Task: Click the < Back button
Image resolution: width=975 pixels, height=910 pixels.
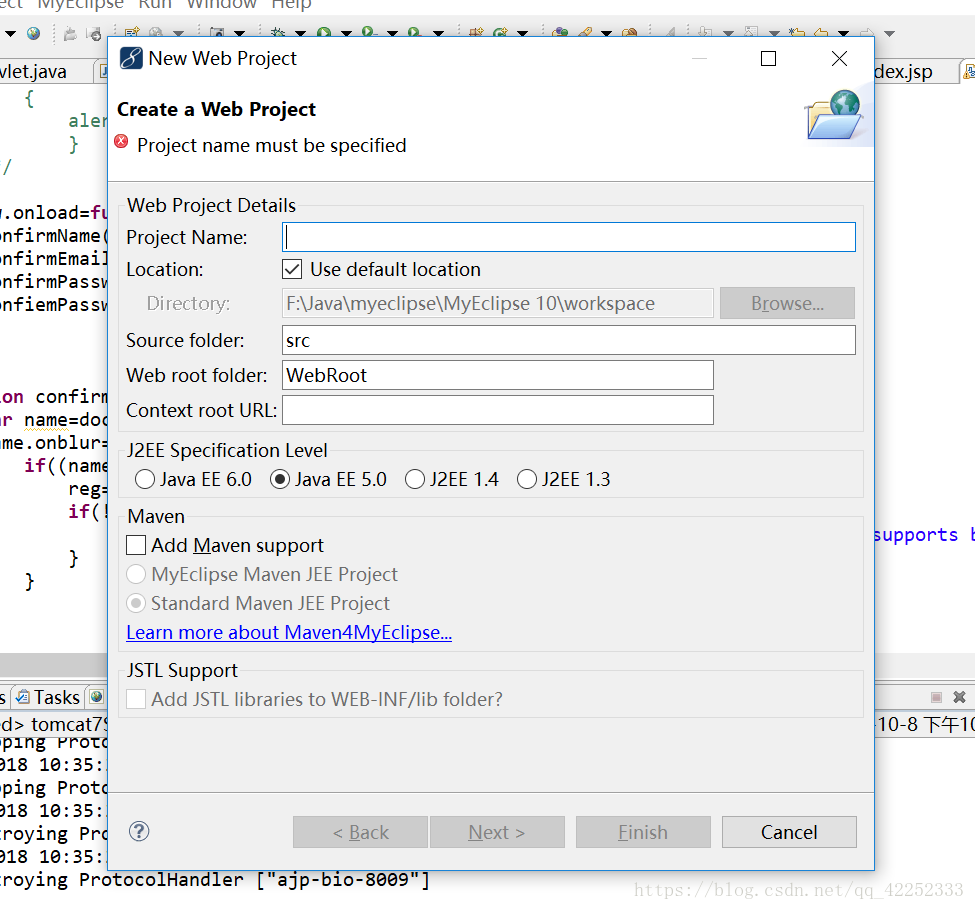Action: (361, 832)
